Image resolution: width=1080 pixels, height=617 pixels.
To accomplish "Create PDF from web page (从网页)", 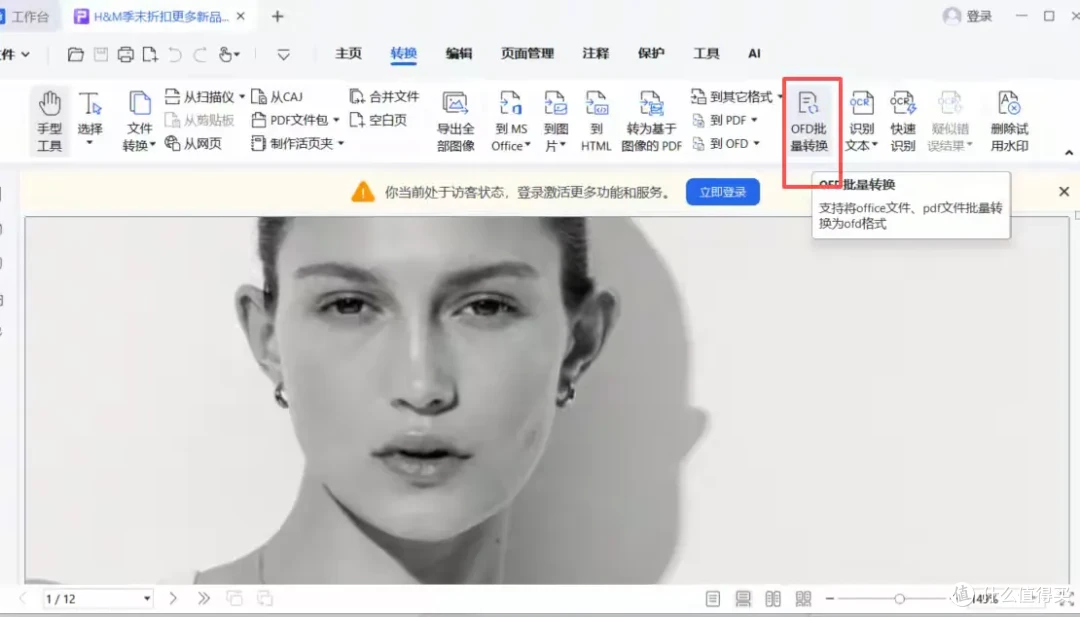I will pyautogui.click(x=194, y=143).
